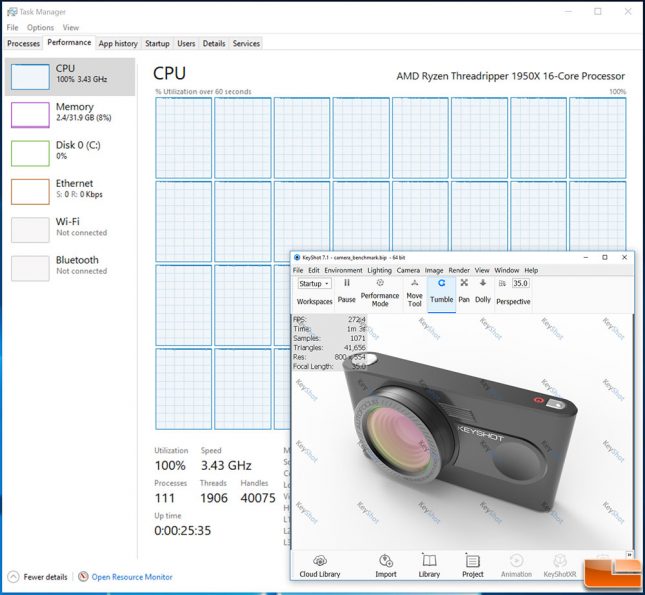Open KeyShot File menu
Viewport: 645px width, 595px height.
pyautogui.click(x=298, y=270)
